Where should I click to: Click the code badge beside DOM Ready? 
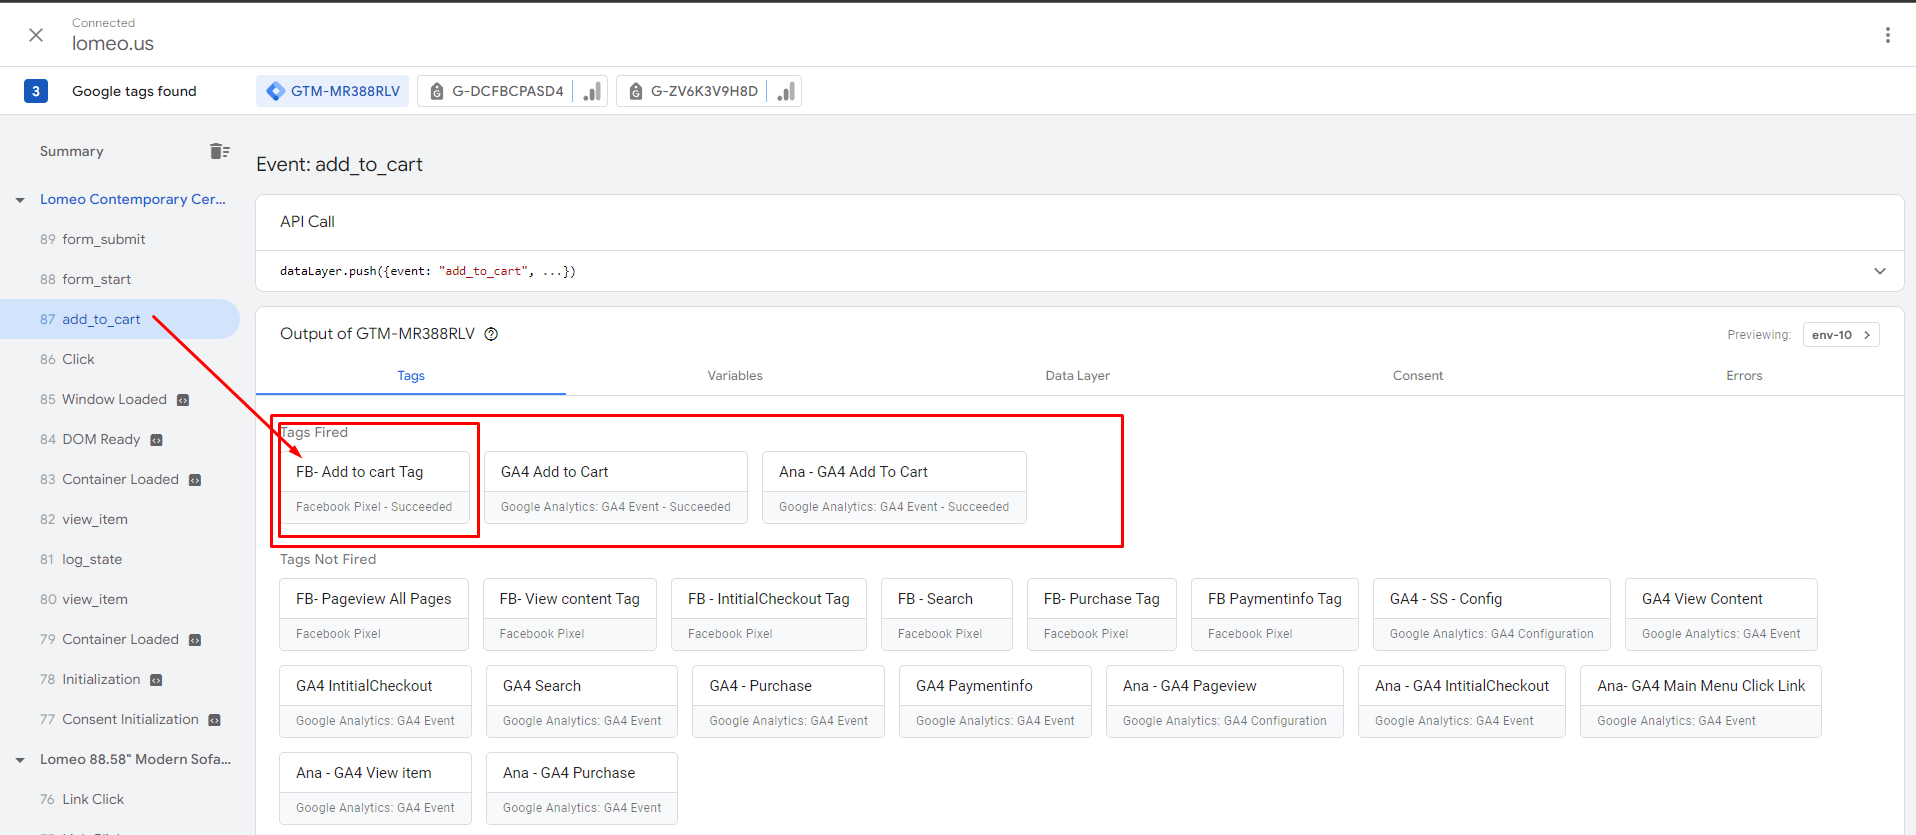[156, 440]
